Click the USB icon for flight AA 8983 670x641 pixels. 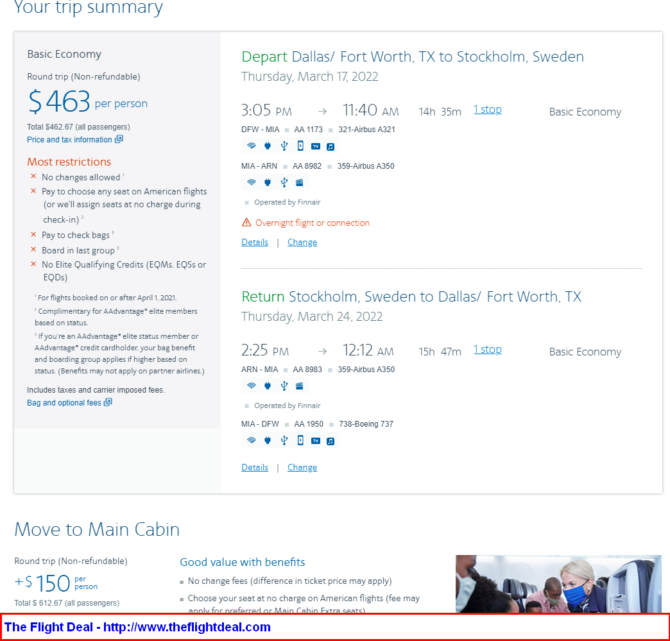tap(284, 386)
